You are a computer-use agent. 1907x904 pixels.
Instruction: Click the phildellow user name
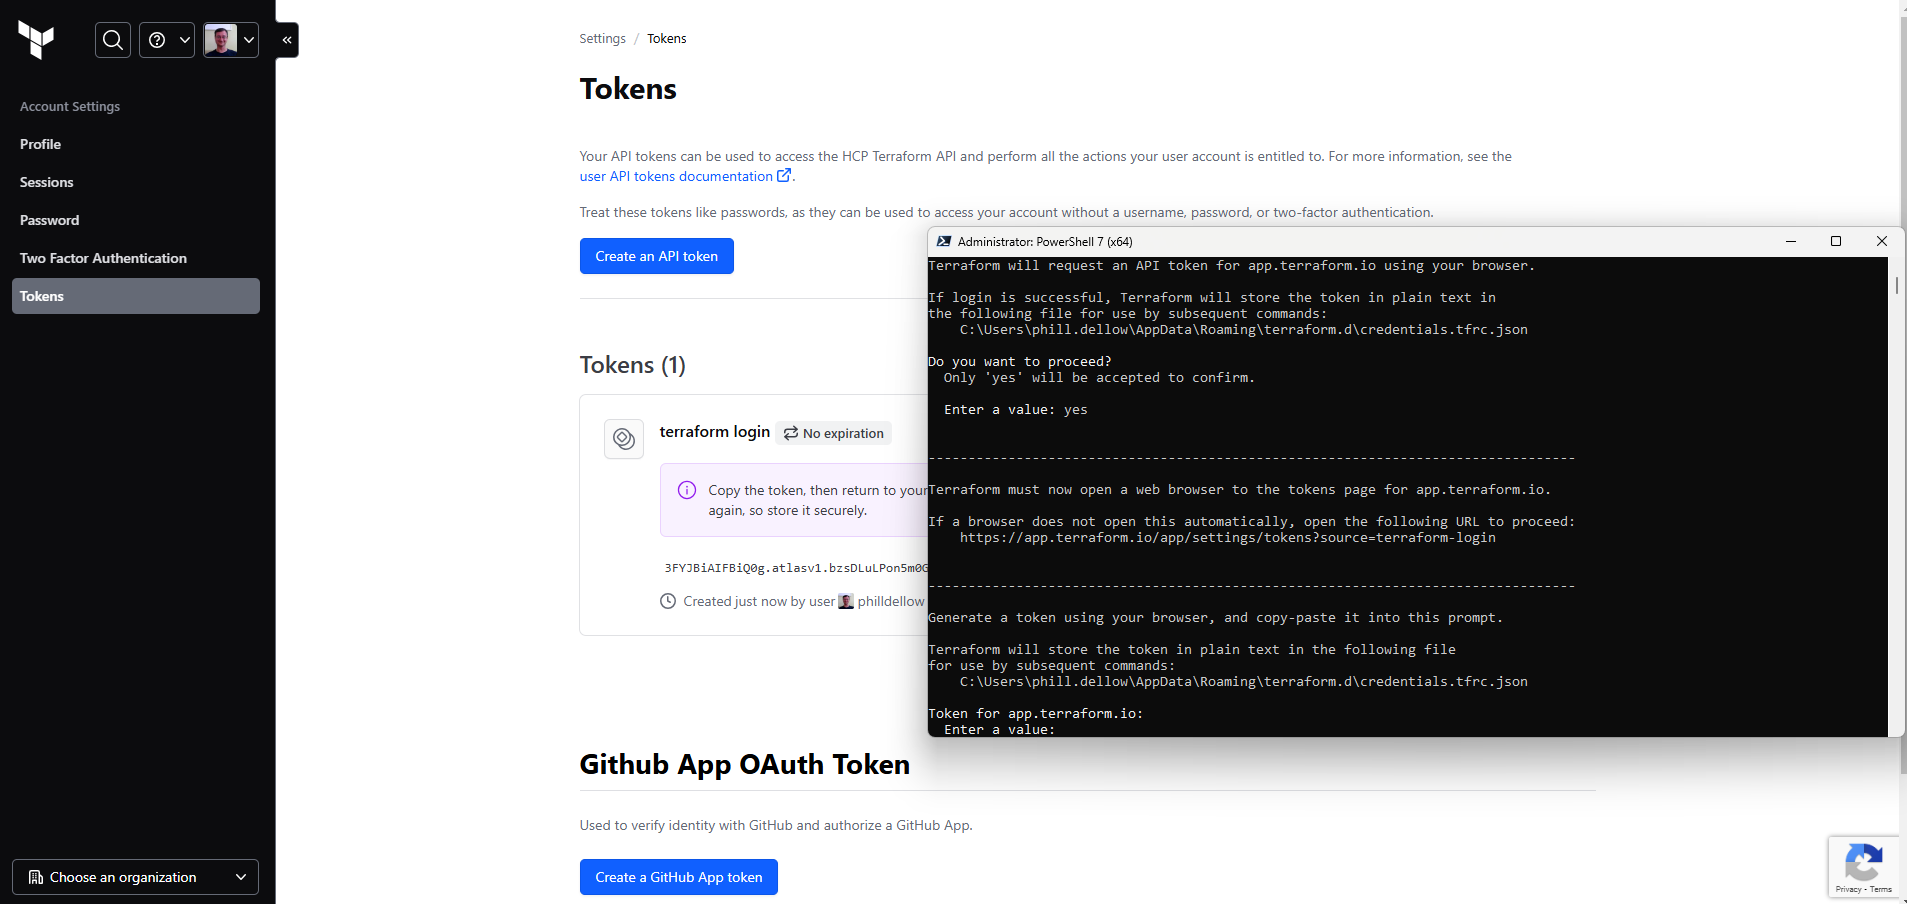[890, 601]
